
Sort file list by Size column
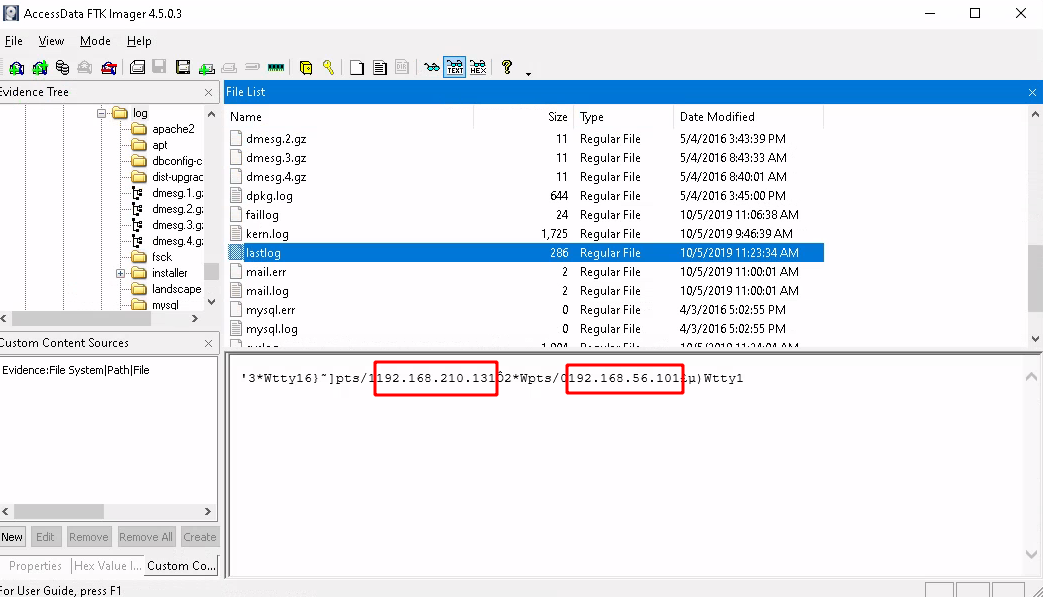pyautogui.click(x=523, y=117)
